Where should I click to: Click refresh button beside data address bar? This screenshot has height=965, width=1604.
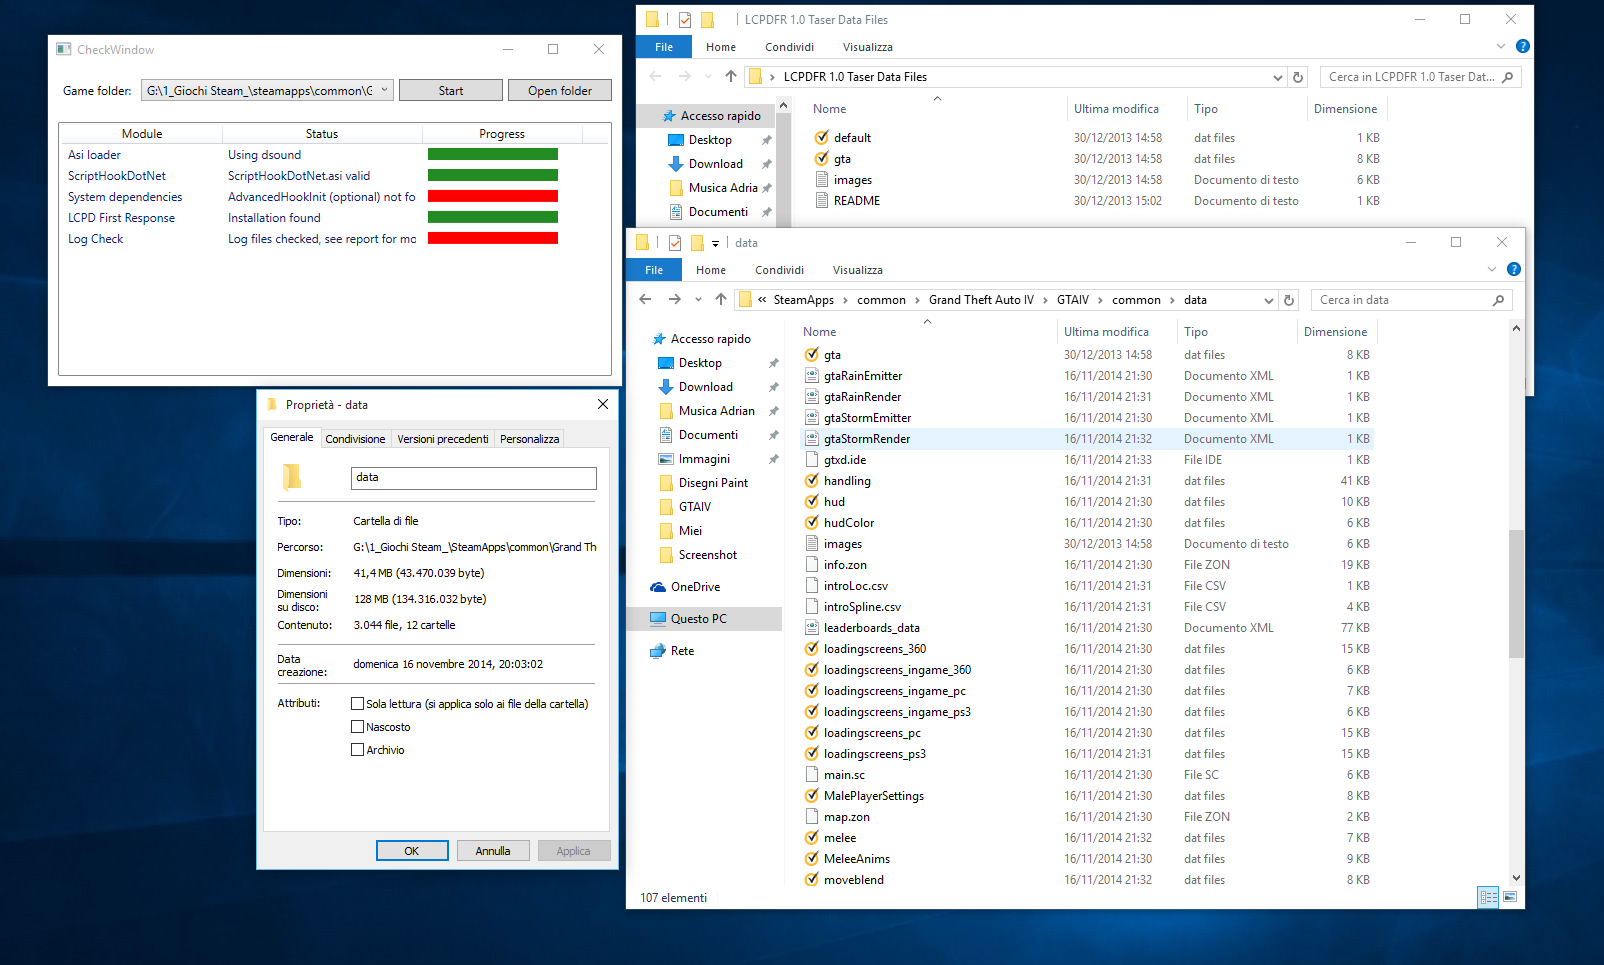pos(1289,300)
